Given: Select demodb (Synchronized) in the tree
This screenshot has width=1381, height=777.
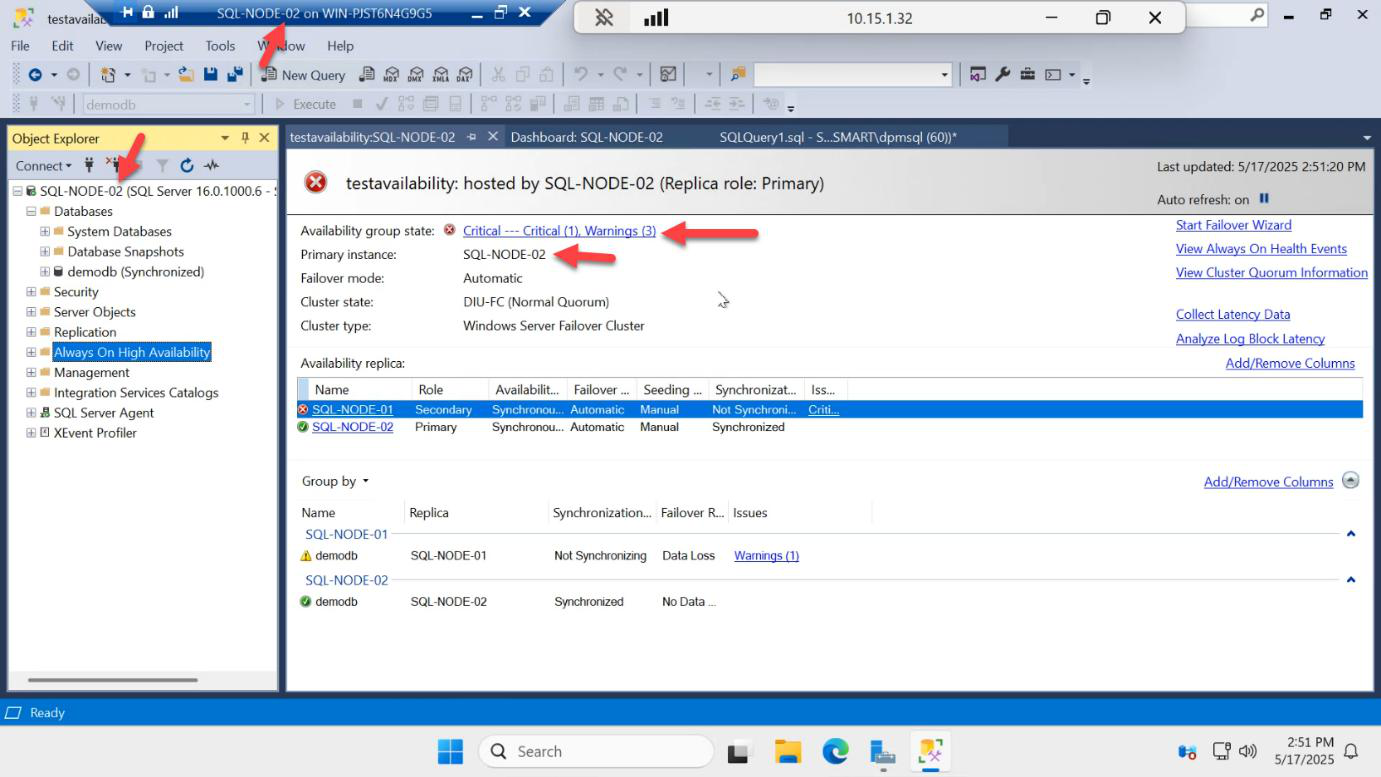Looking at the screenshot, I should pyautogui.click(x=135, y=272).
